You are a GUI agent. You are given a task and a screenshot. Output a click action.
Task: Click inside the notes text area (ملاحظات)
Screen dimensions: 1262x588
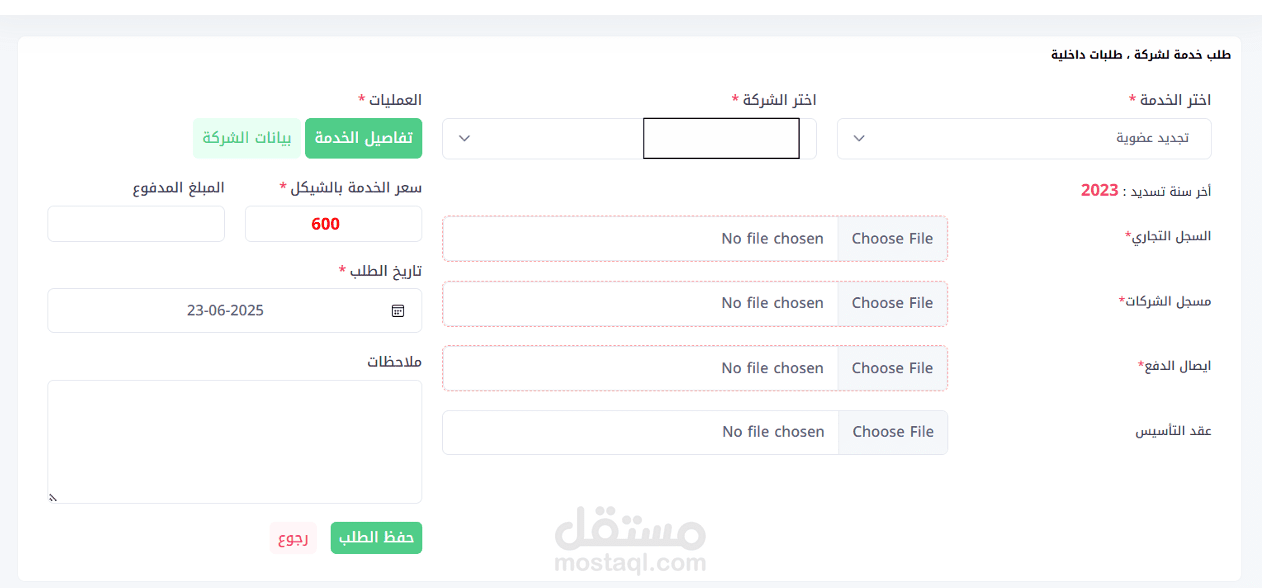(234, 441)
